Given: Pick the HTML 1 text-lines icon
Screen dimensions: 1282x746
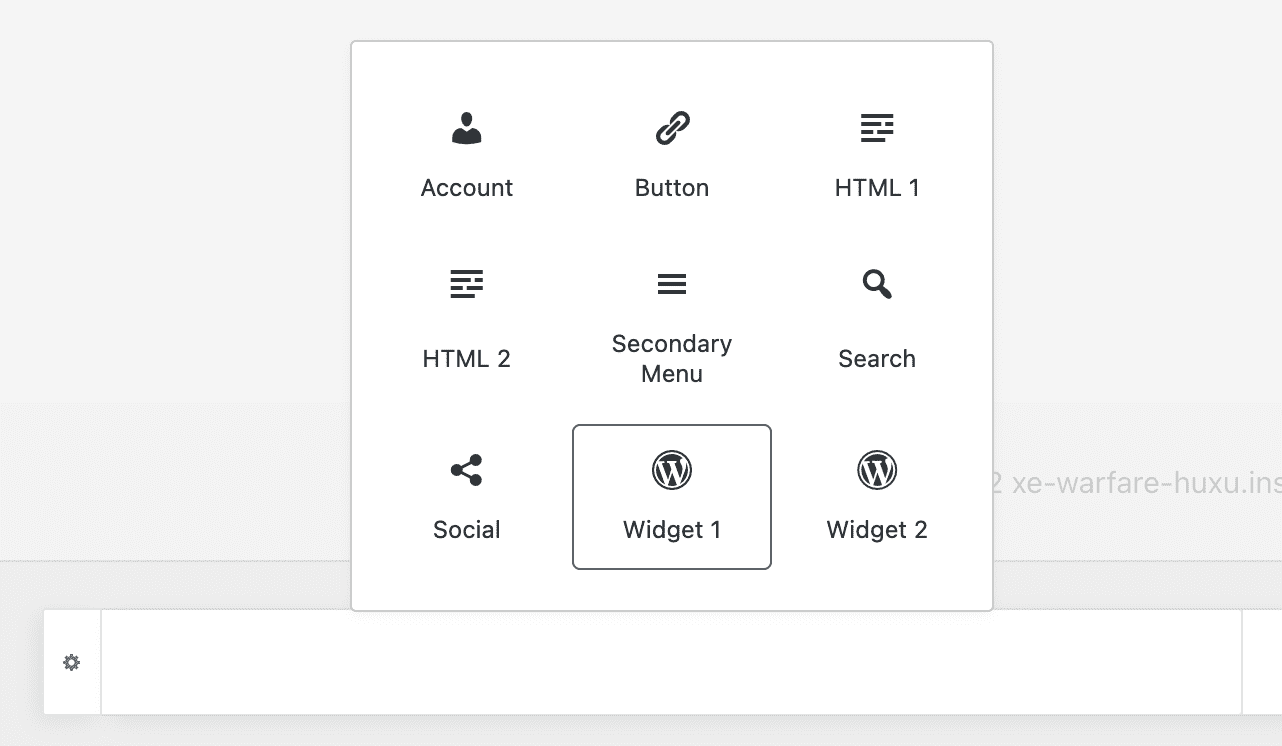Looking at the screenshot, I should [x=877, y=129].
